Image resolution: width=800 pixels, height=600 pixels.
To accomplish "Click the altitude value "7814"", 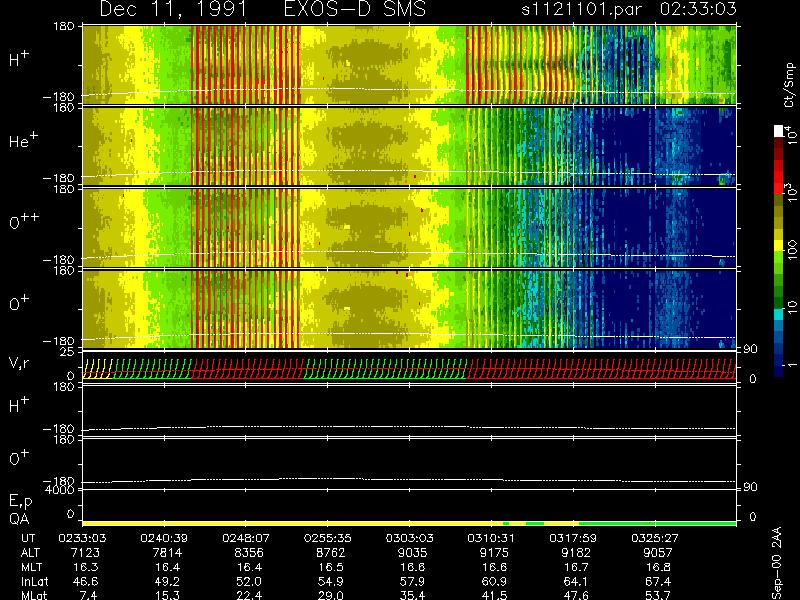I will (x=167, y=553).
